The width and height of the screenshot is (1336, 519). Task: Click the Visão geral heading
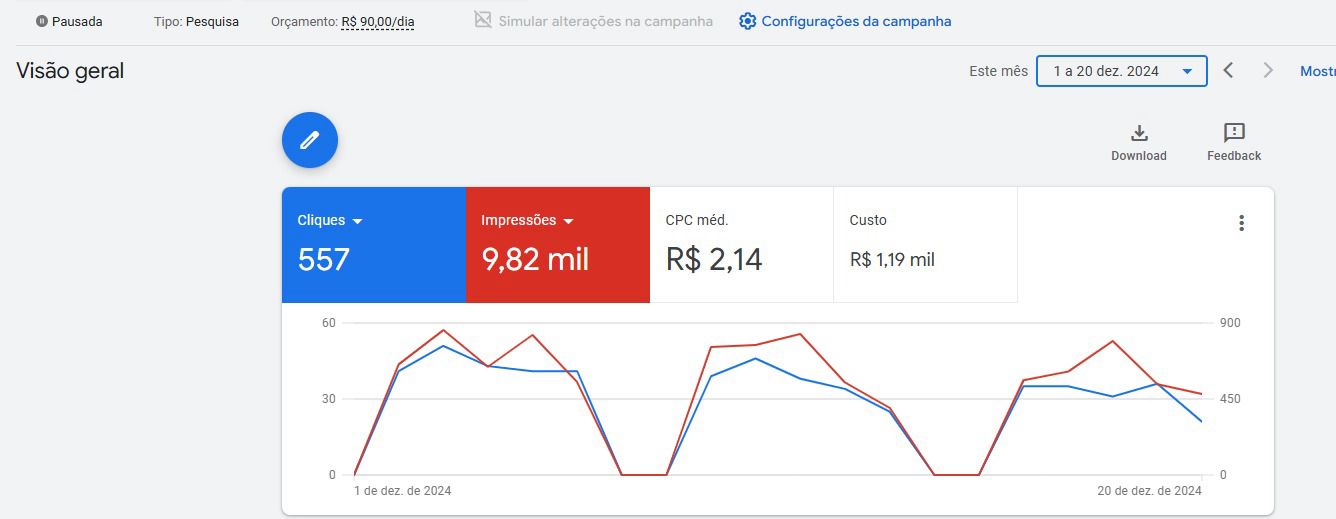pyautogui.click(x=70, y=71)
